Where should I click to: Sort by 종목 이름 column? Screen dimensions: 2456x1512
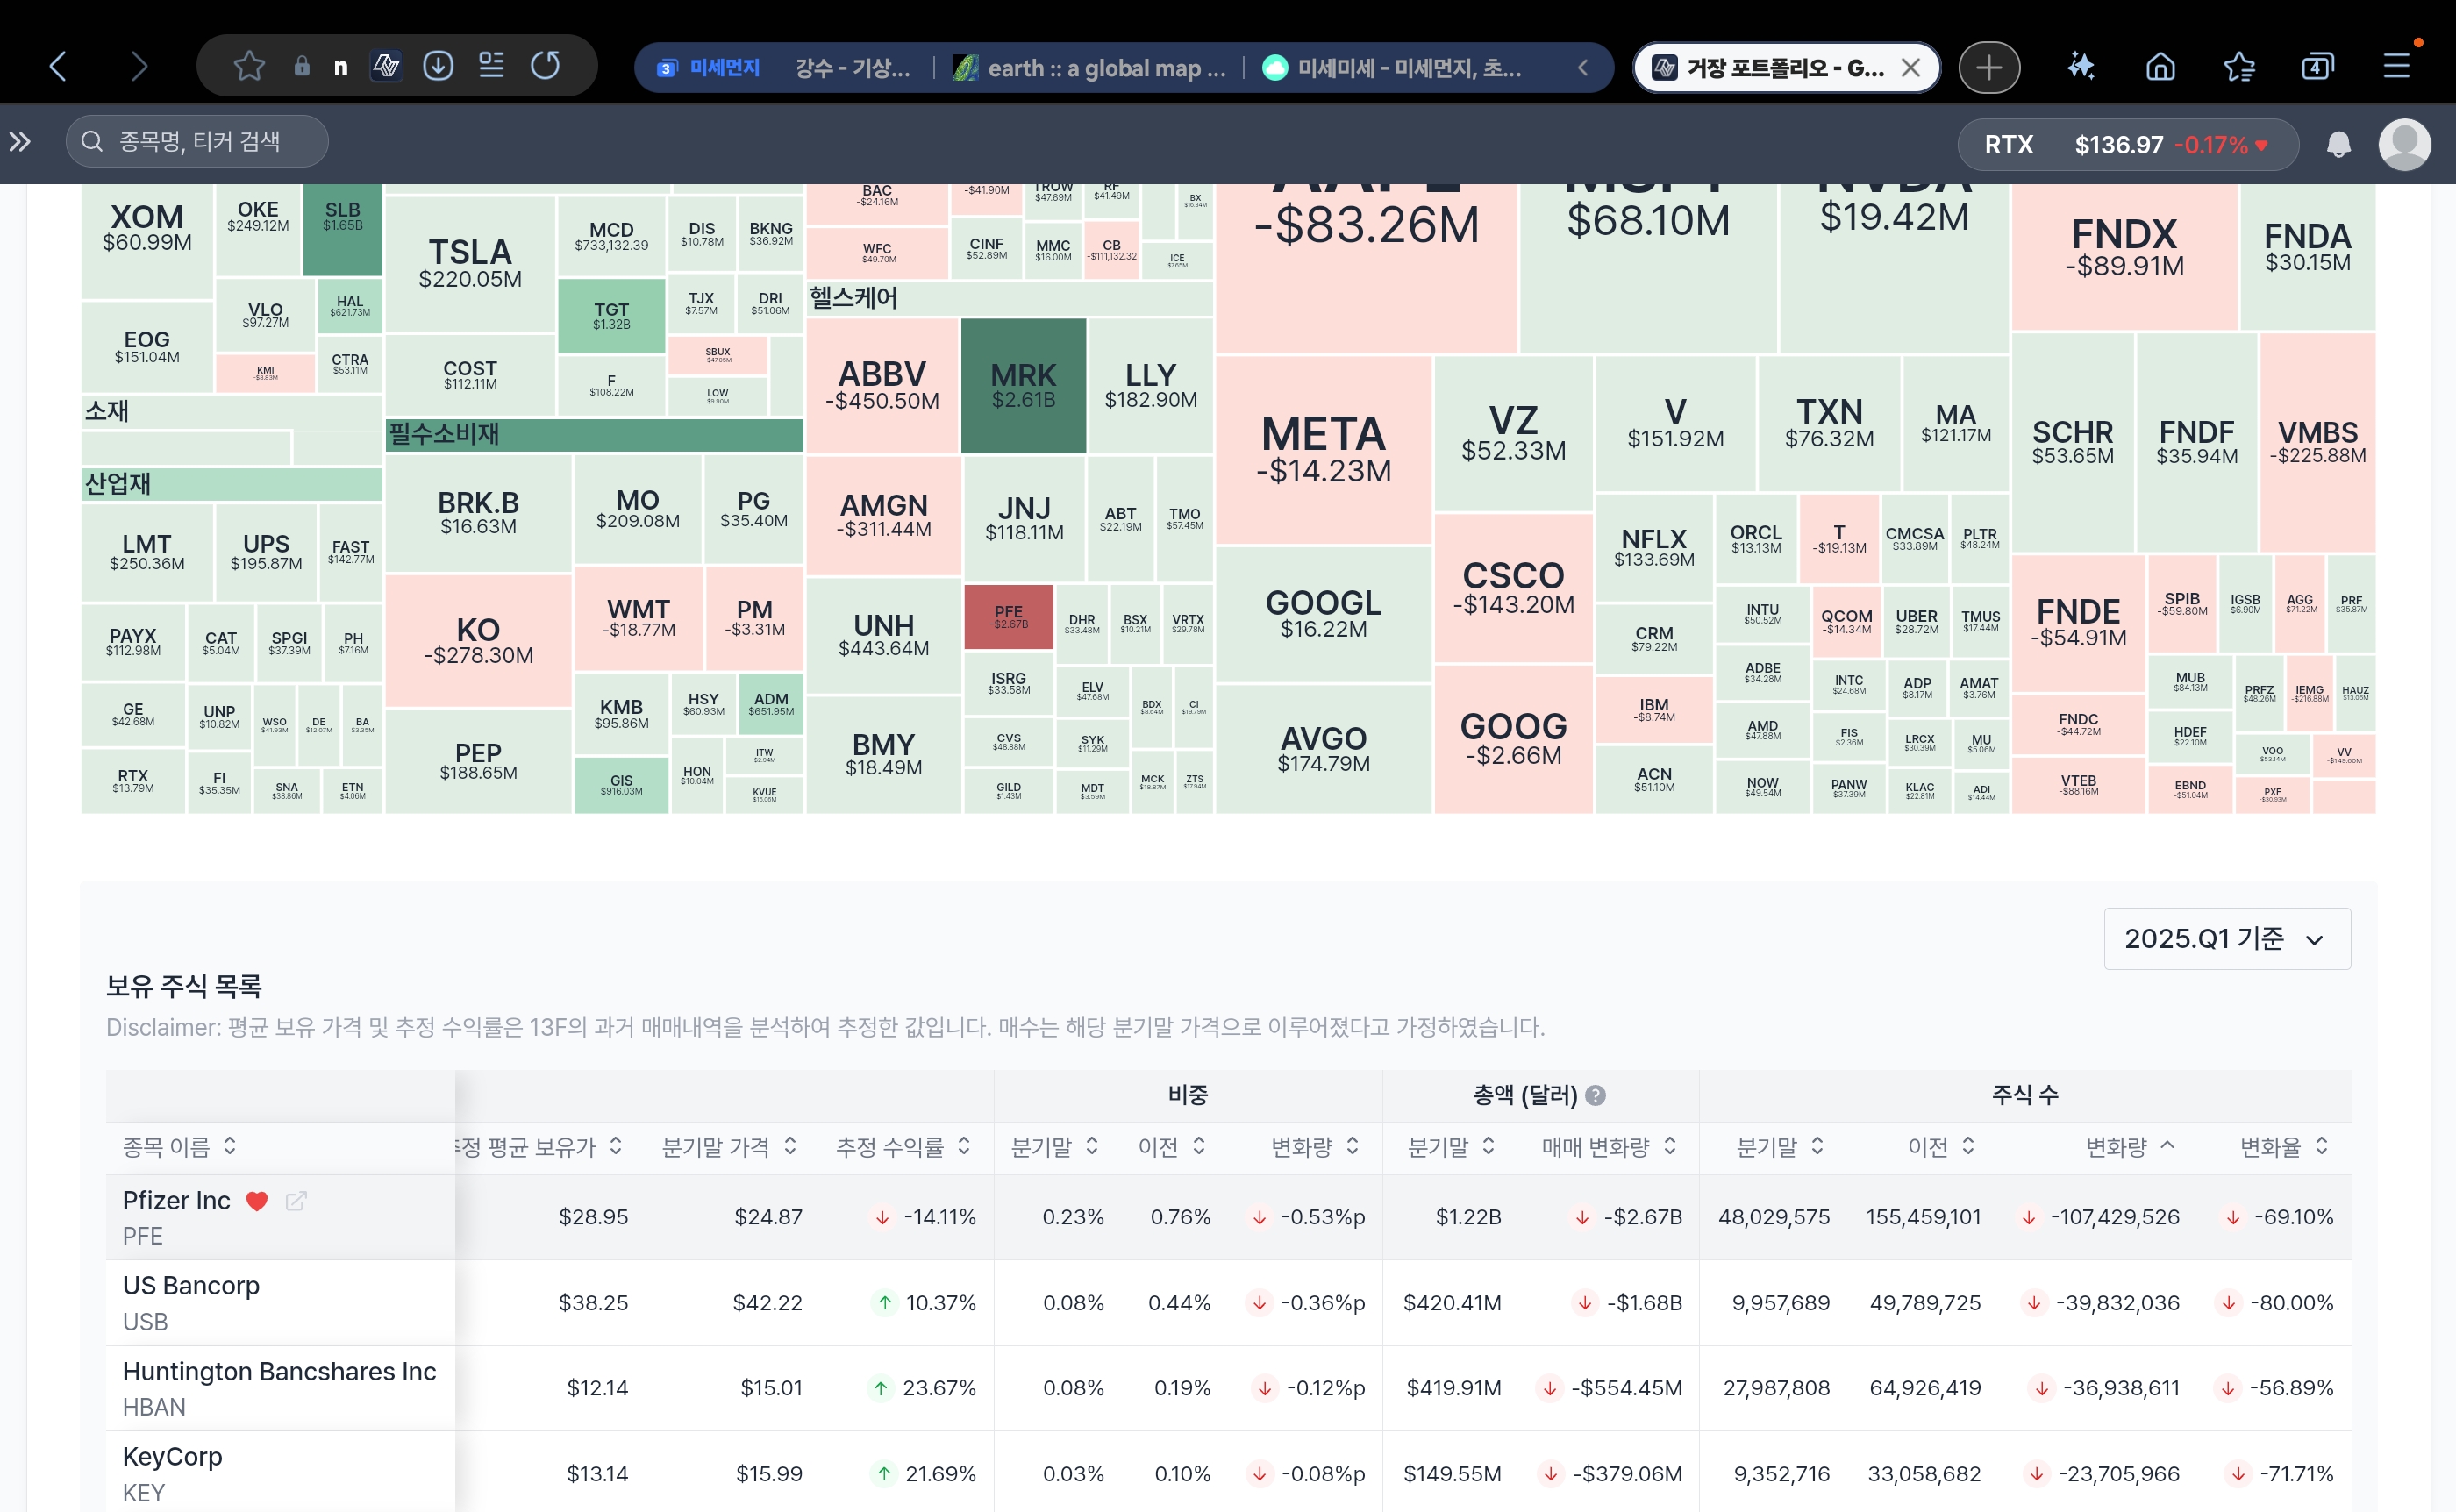click(180, 1147)
